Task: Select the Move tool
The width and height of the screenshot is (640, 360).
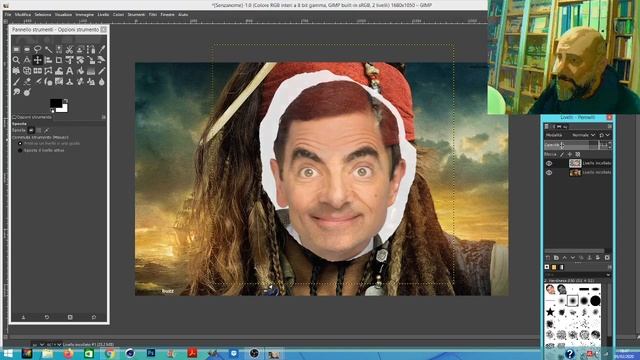Action: pos(38,60)
